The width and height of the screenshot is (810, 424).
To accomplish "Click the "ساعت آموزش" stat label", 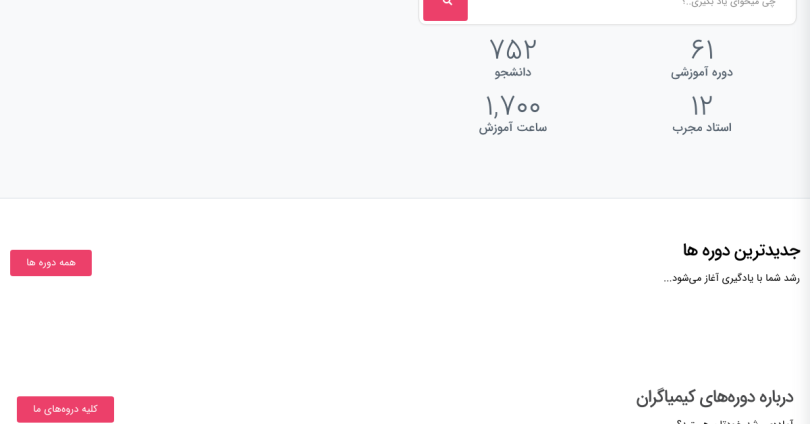I will pos(513,128).
